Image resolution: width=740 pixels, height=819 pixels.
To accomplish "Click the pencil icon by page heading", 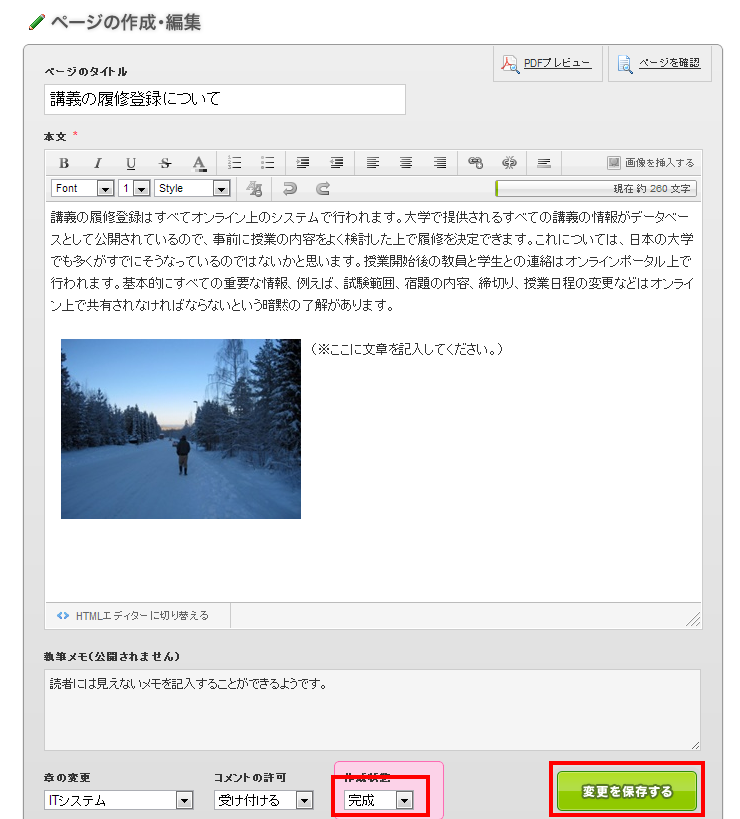I will (x=37, y=22).
